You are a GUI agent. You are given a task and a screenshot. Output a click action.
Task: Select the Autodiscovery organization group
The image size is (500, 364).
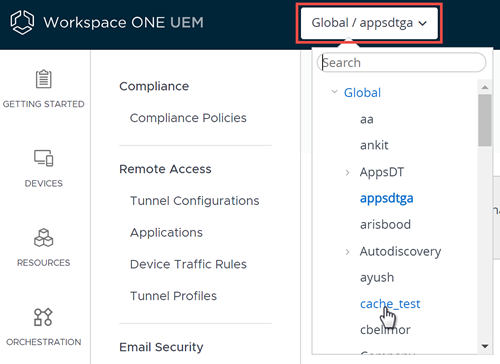pos(401,251)
